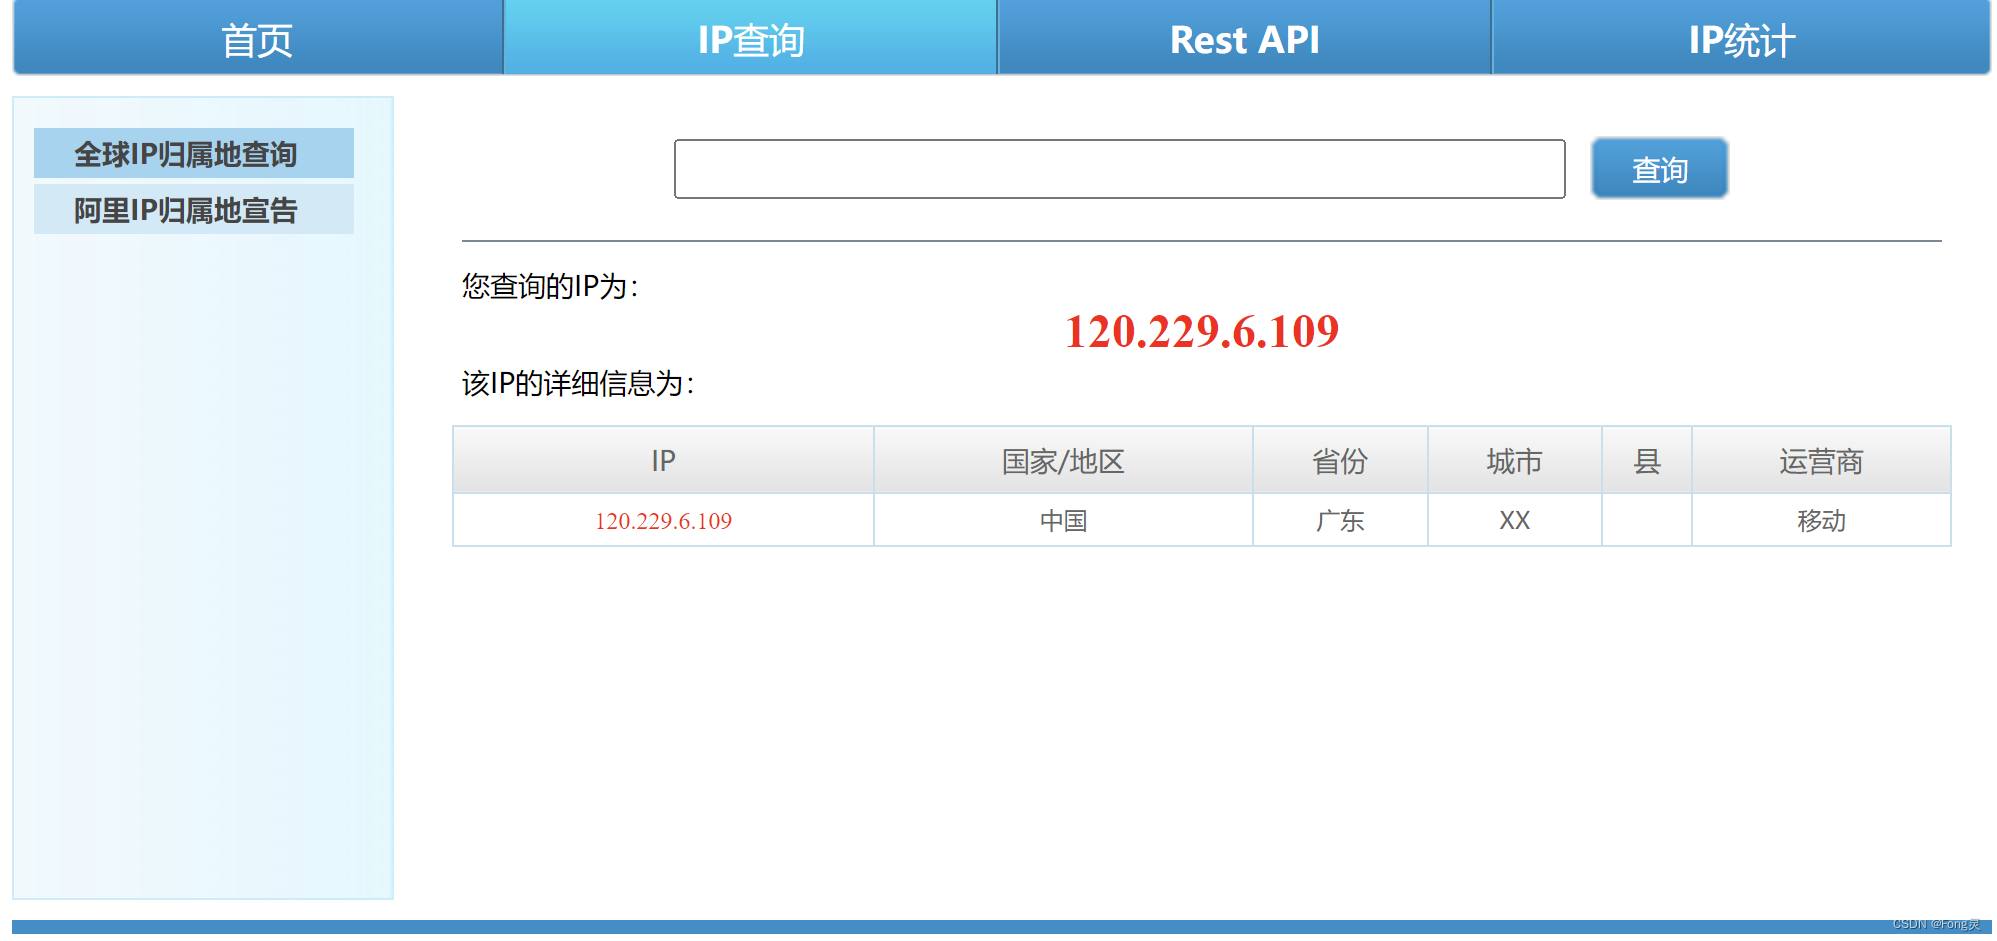Open the 首页 home tab

click(257, 38)
